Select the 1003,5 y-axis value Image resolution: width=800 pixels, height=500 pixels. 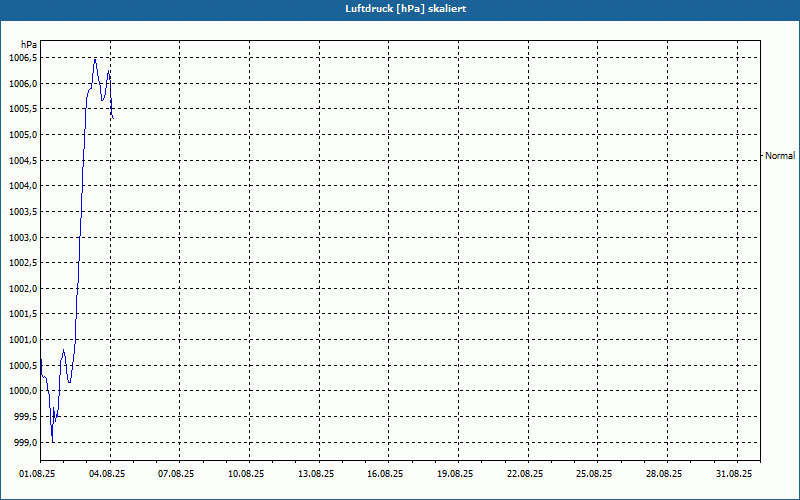[23, 211]
